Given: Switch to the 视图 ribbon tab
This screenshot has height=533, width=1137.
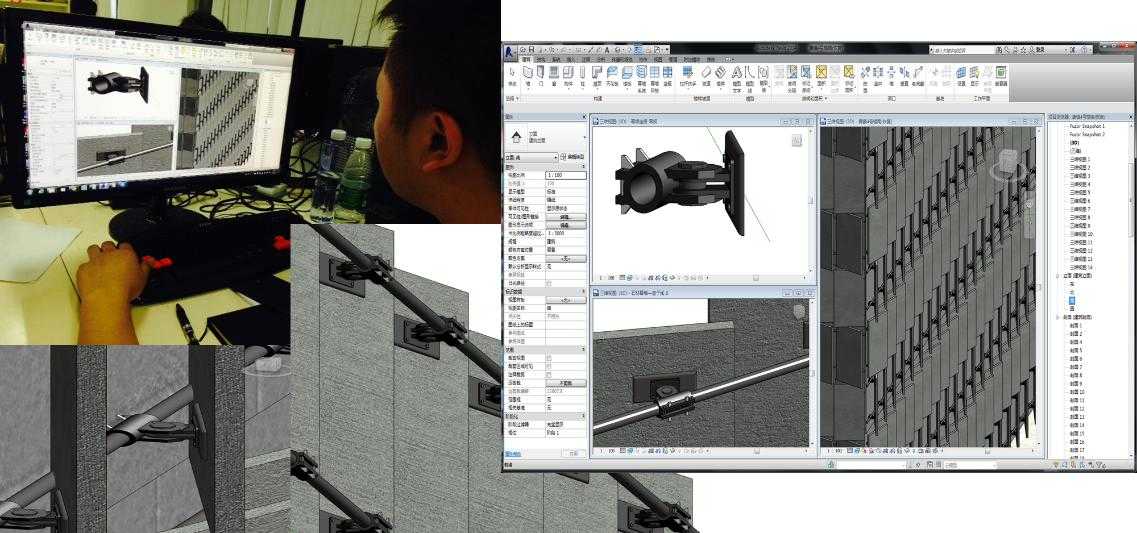Looking at the screenshot, I should point(656,59).
